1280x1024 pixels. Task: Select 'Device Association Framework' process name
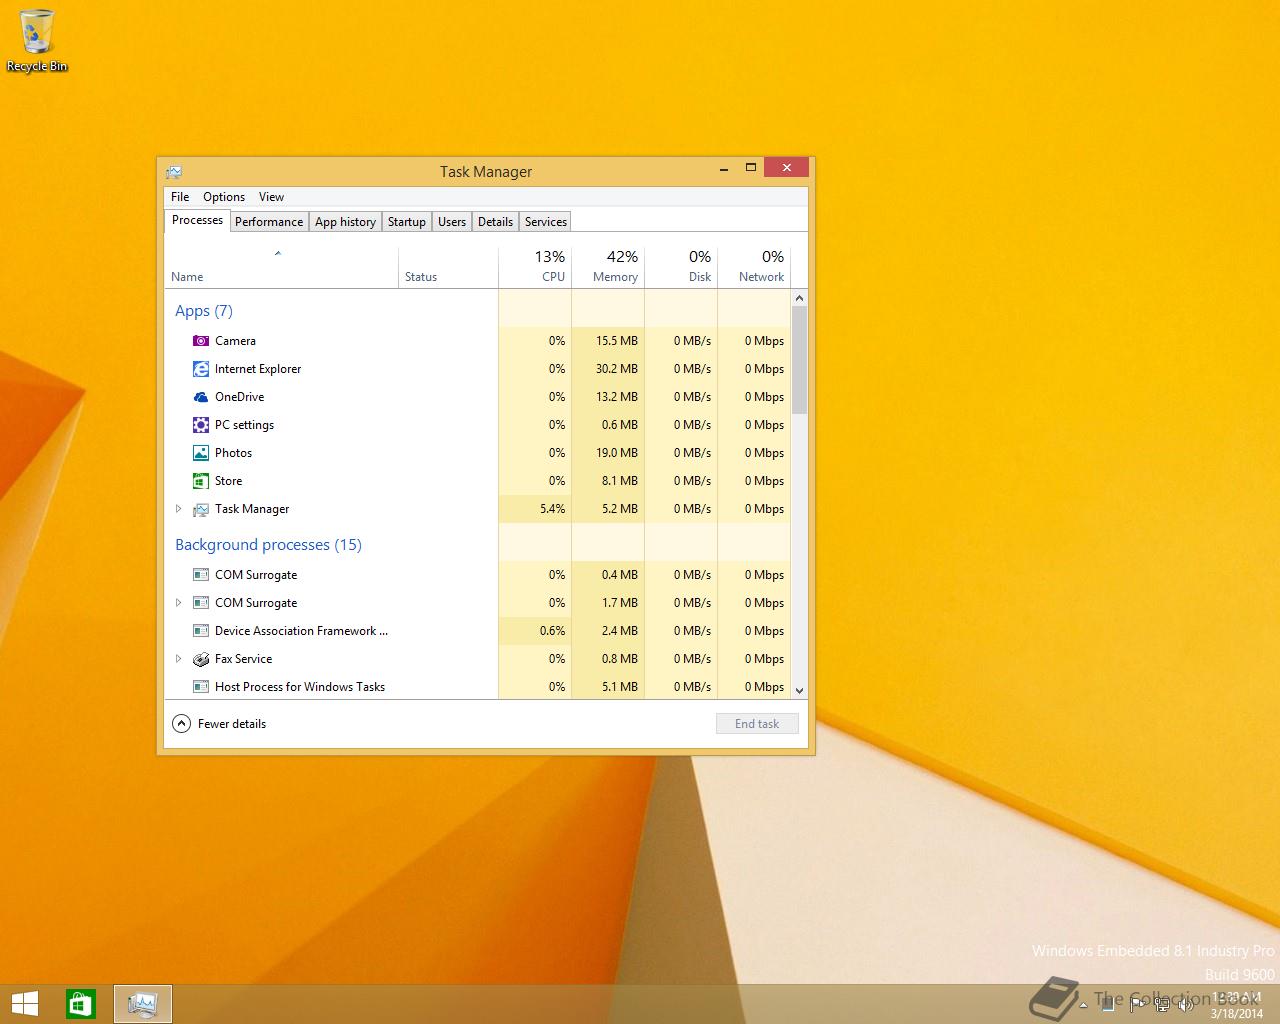(301, 631)
